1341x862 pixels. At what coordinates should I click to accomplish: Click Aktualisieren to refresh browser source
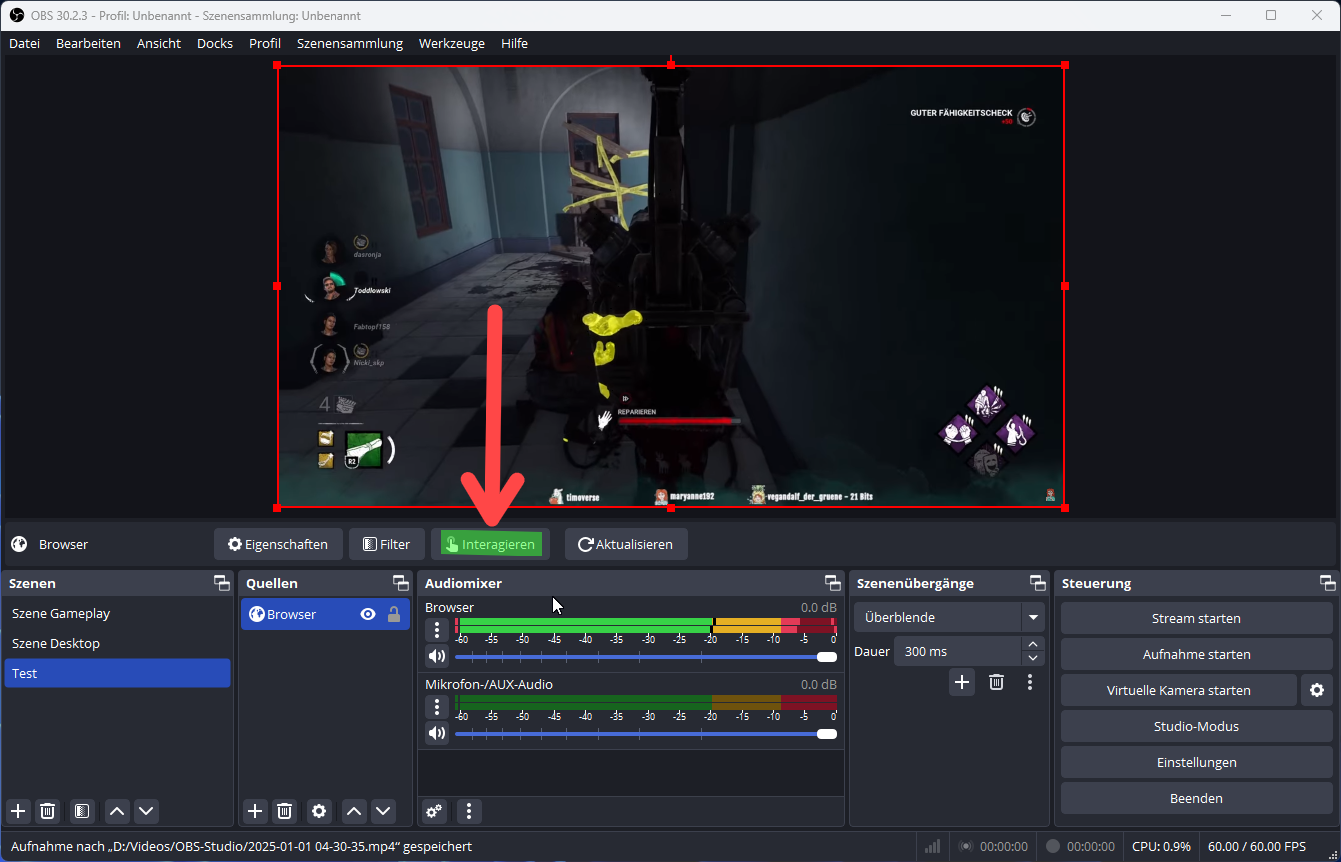(626, 545)
